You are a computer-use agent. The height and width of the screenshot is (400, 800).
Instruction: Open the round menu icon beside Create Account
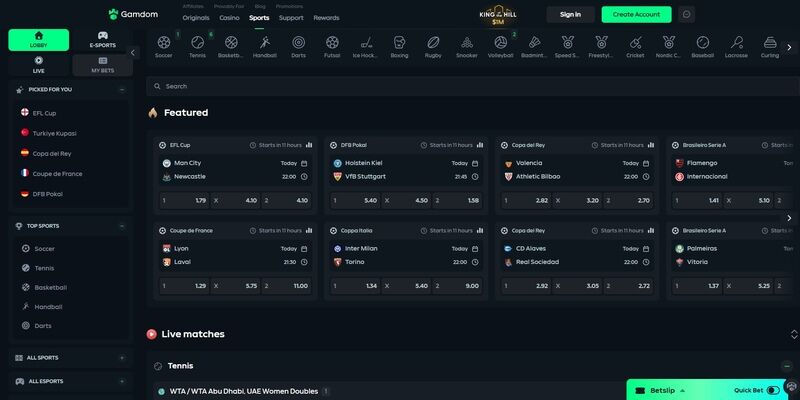[x=686, y=14]
